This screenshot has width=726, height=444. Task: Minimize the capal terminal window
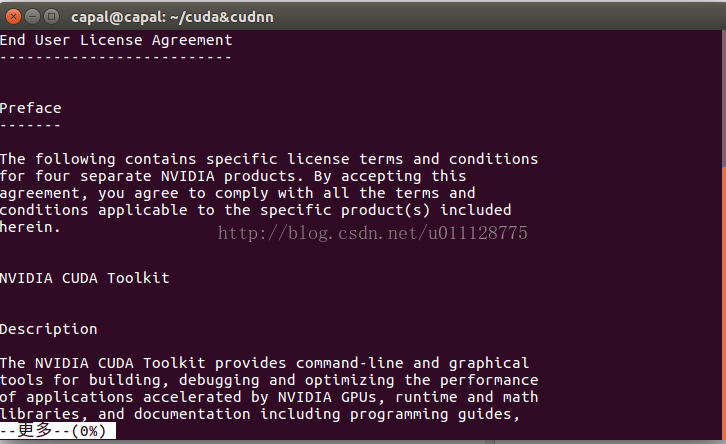pyautogui.click(x=32, y=17)
